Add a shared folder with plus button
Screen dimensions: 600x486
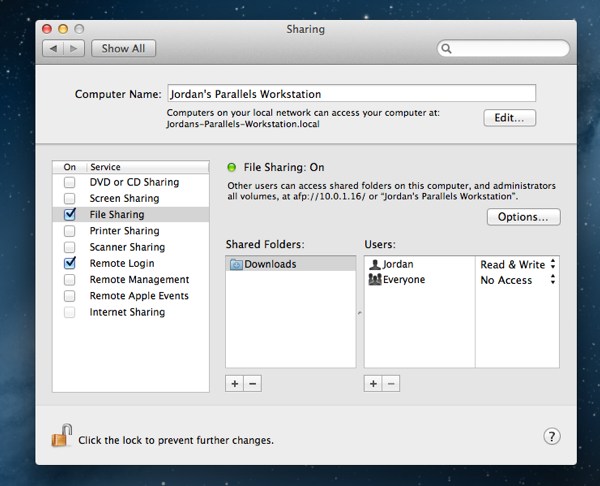[234, 383]
